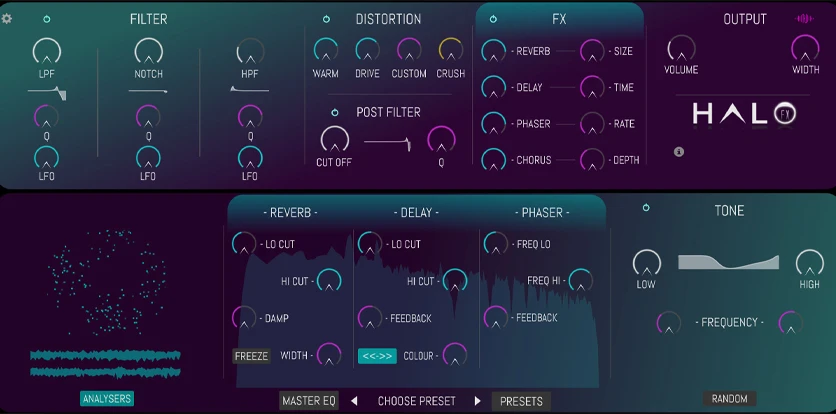Select the DELAY tab
This screenshot has height=414, width=836.
pos(416,213)
